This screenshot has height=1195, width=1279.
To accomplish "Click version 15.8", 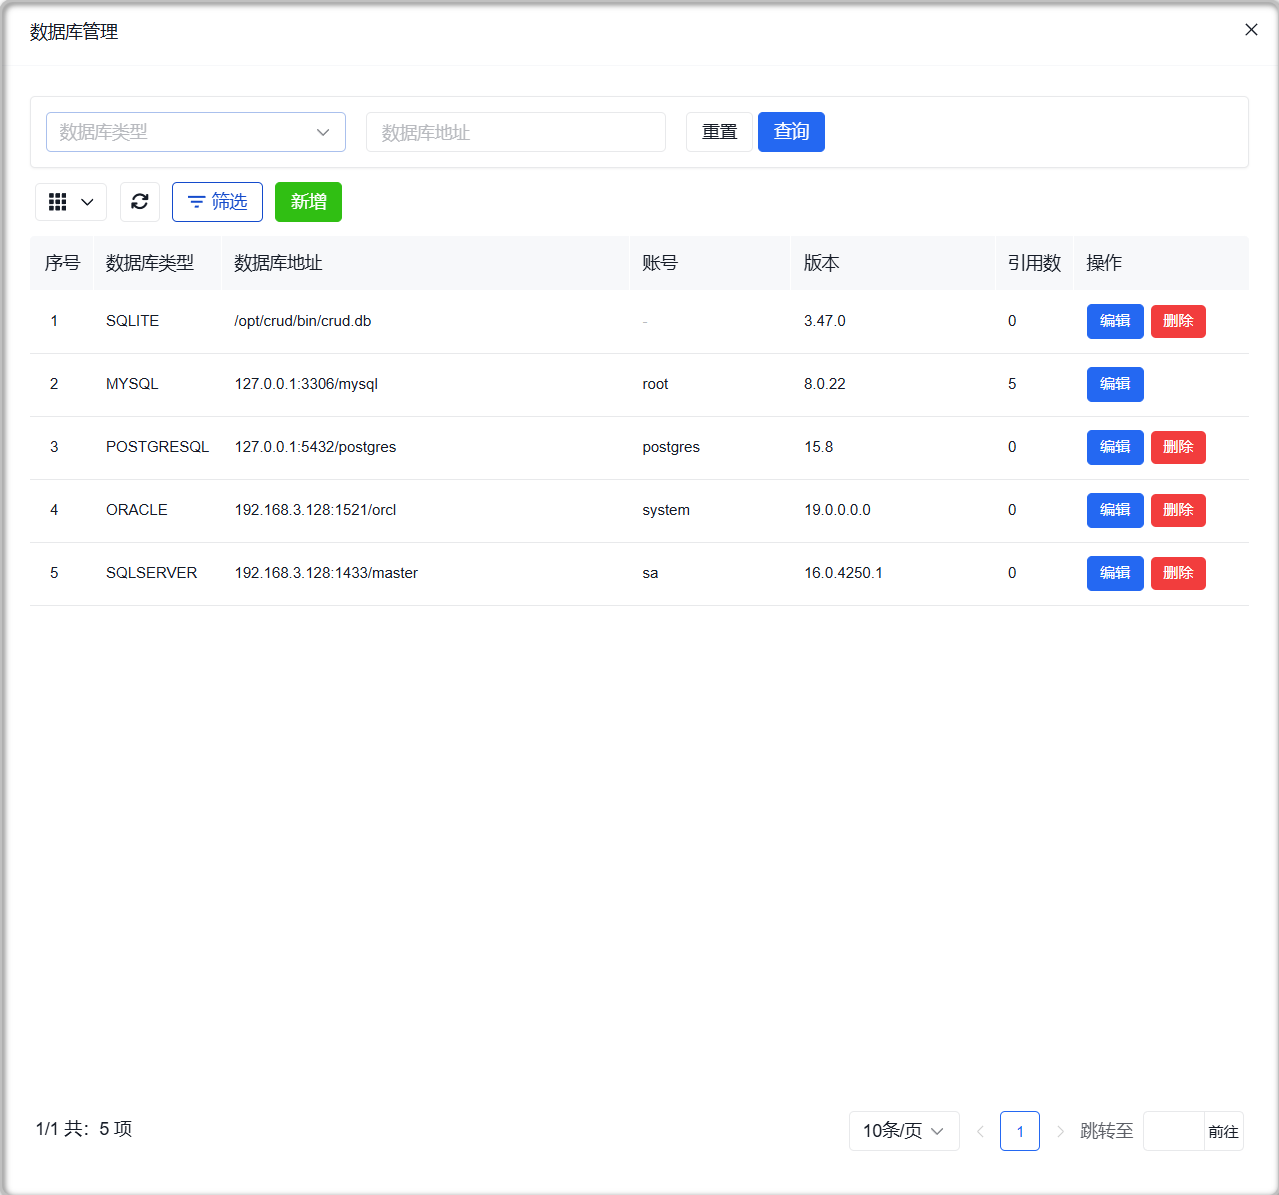I will (819, 447).
